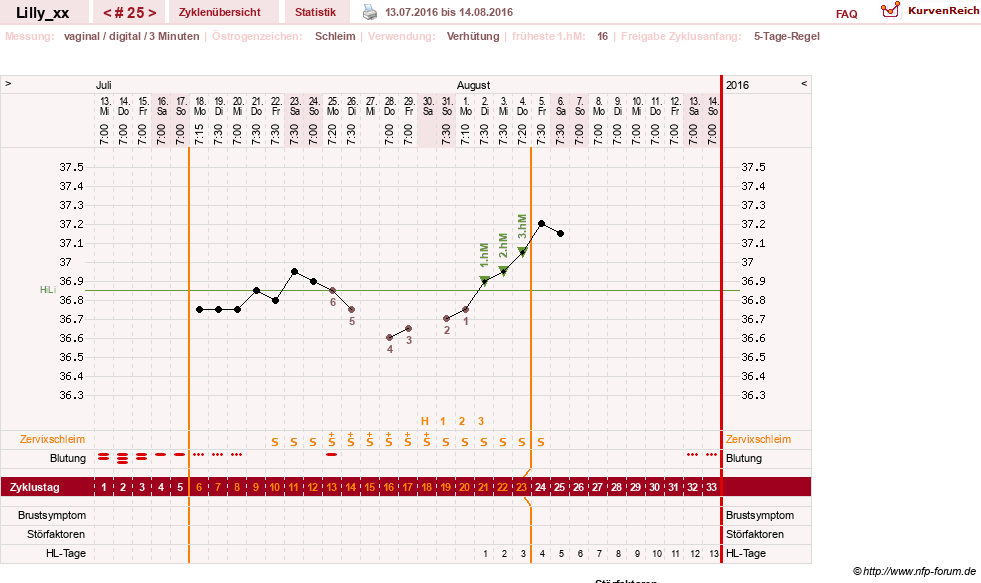Viewport: 981px width, 583px height.
Task: Click the mucus S symbol on day 24
Action: tap(541, 442)
